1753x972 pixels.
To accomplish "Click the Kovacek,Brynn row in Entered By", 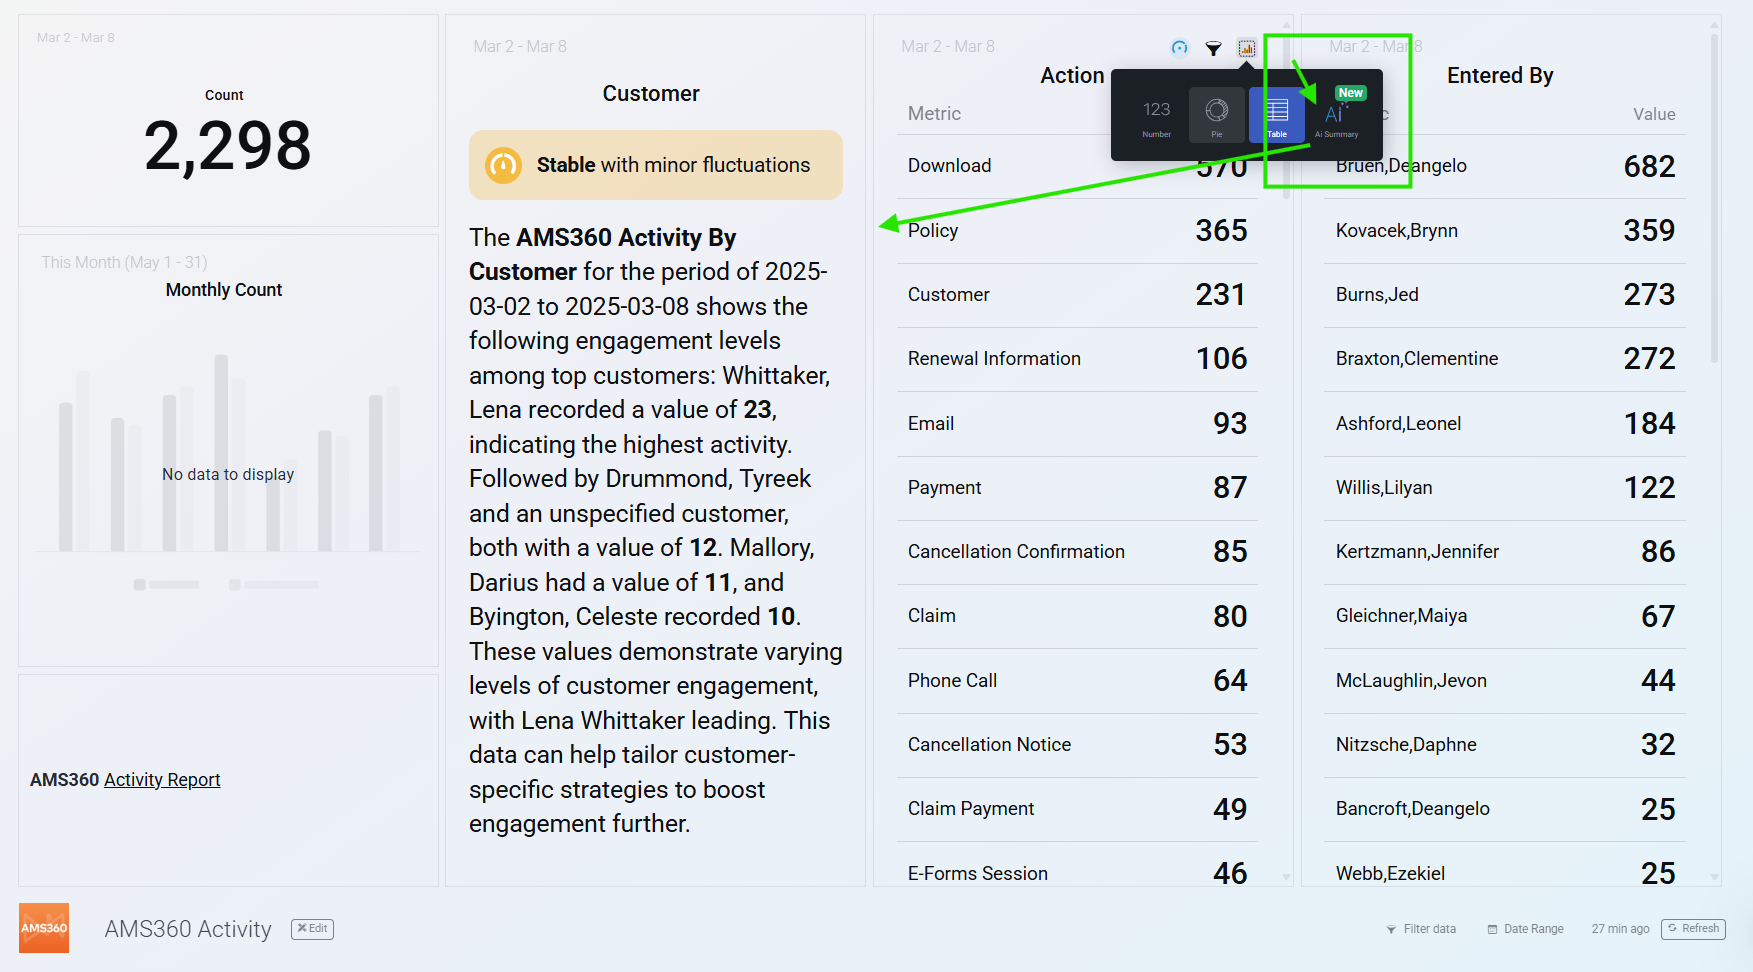I will tap(1504, 231).
